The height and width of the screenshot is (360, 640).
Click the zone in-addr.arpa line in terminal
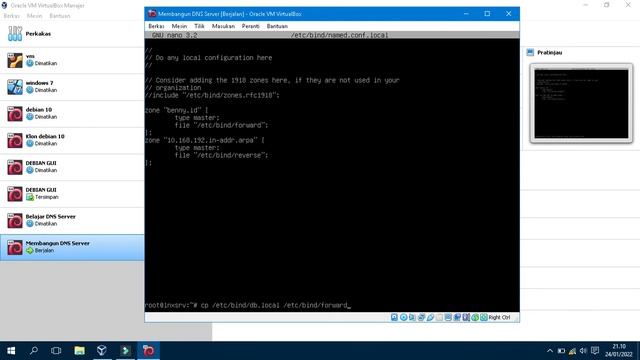(x=204, y=140)
